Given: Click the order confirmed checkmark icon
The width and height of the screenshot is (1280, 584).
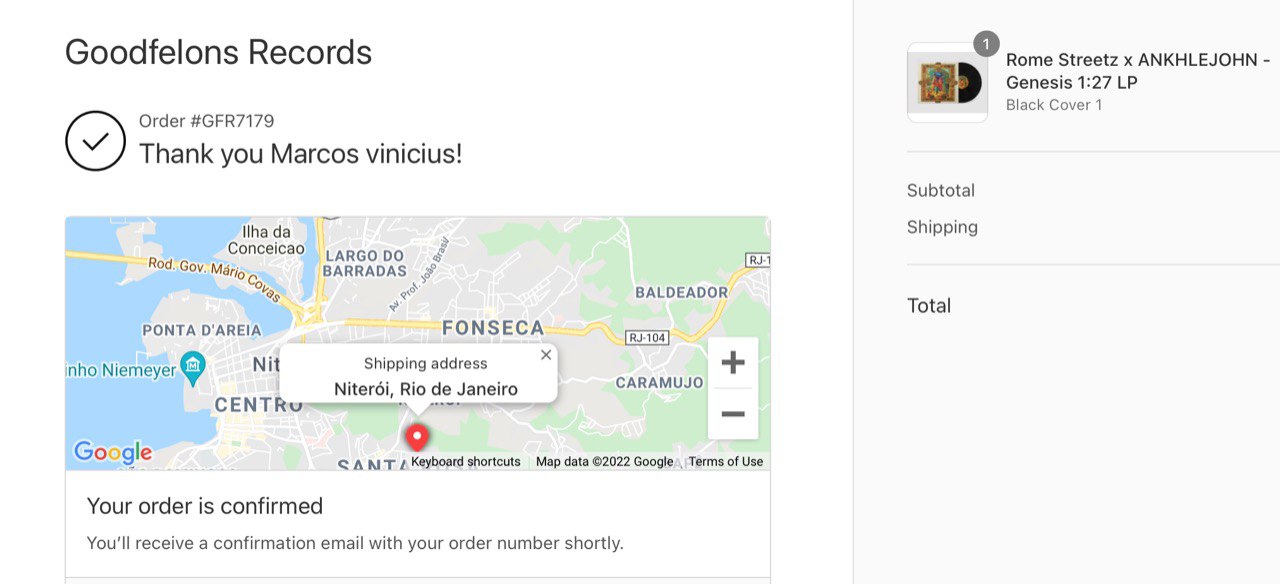Looking at the screenshot, I should click(x=95, y=141).
